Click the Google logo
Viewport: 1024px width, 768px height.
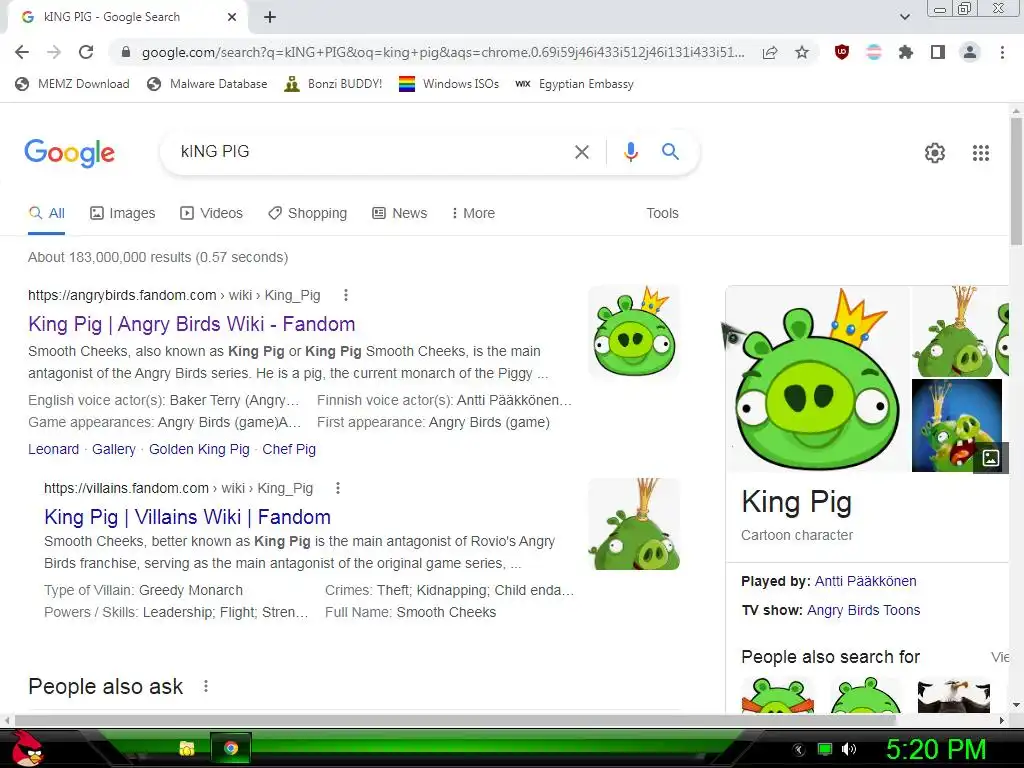69,153
